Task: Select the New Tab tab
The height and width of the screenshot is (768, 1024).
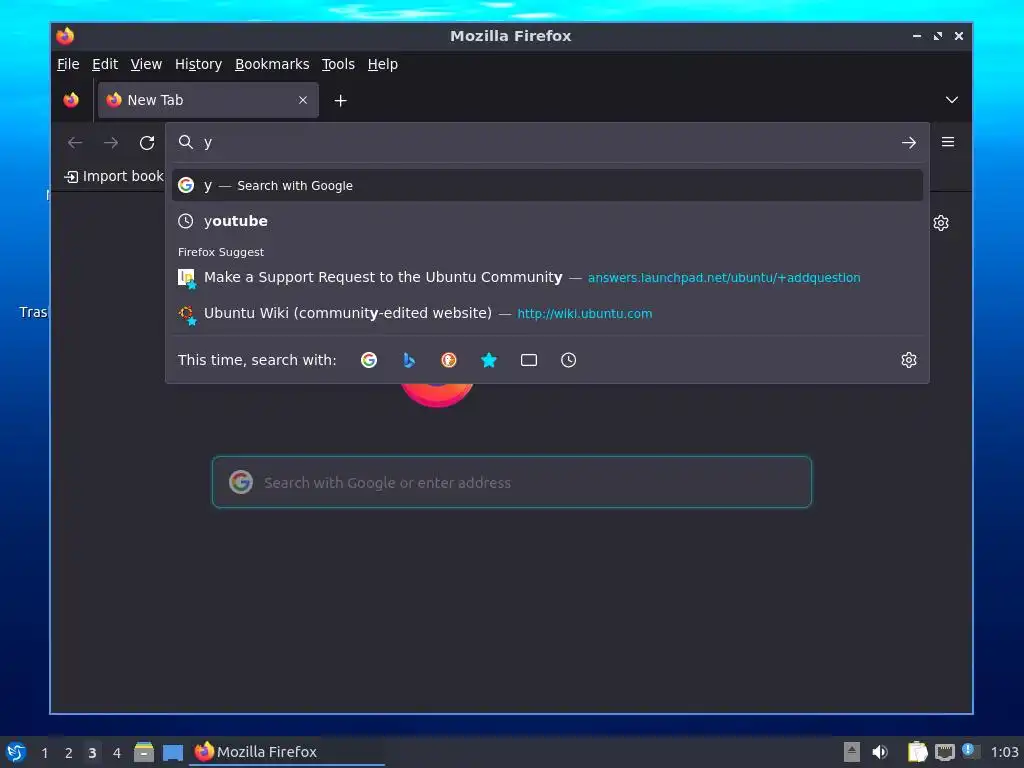Action: 208,100
